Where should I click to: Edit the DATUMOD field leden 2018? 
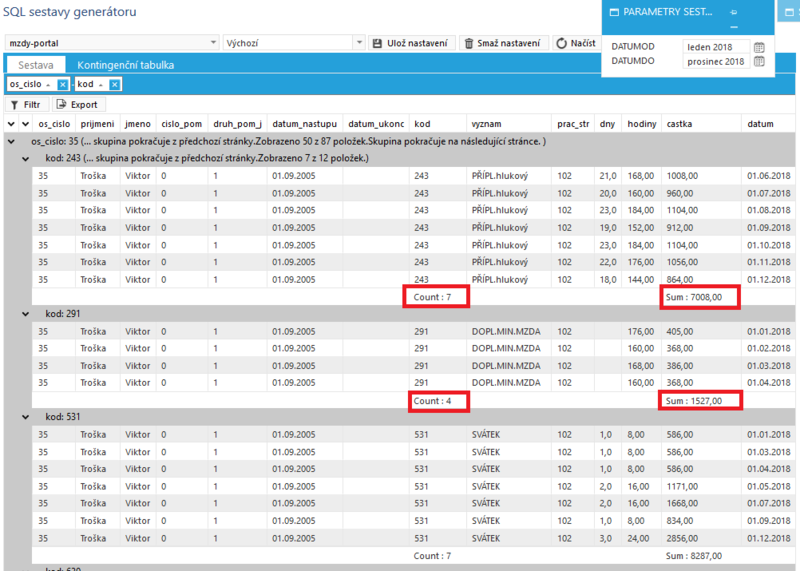[x=716, y=47]
